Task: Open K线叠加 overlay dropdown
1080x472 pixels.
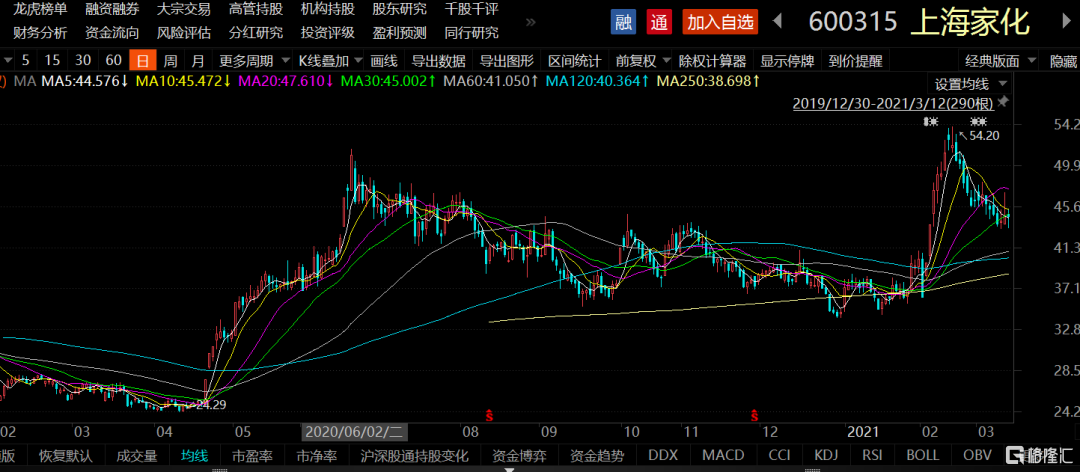Action: [x=329, y=61]
